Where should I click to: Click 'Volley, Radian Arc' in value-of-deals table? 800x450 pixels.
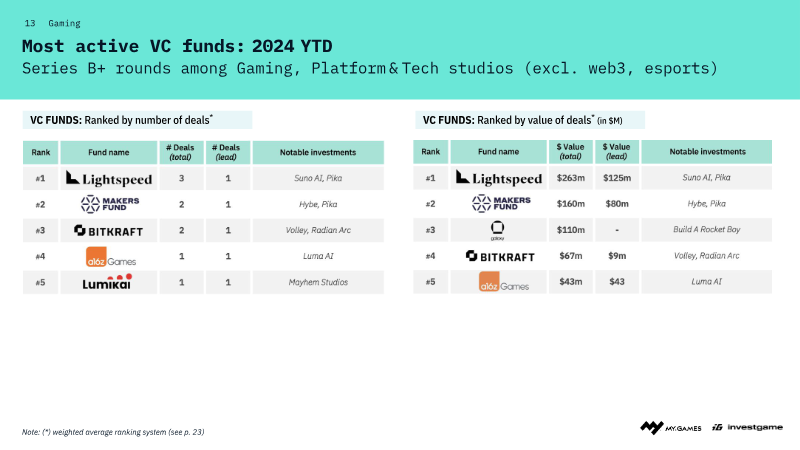(707, 256)
